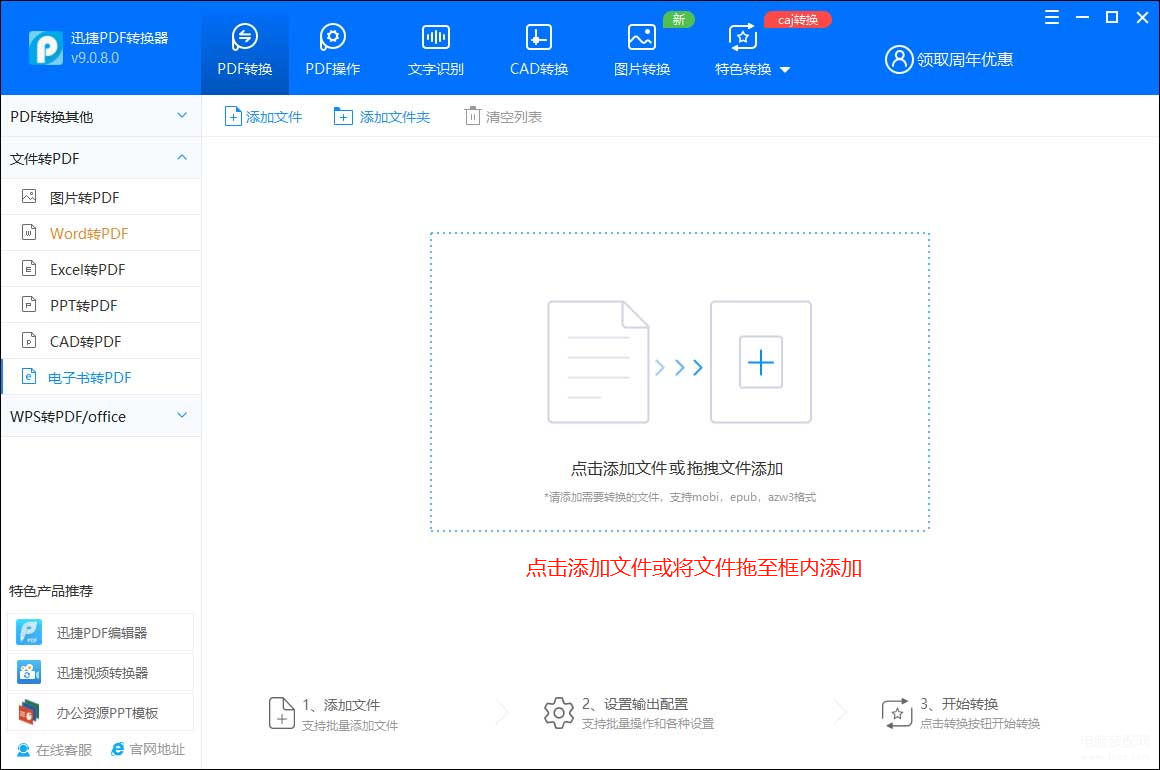Click the 图片转PDF image icon

pos(29,196)
